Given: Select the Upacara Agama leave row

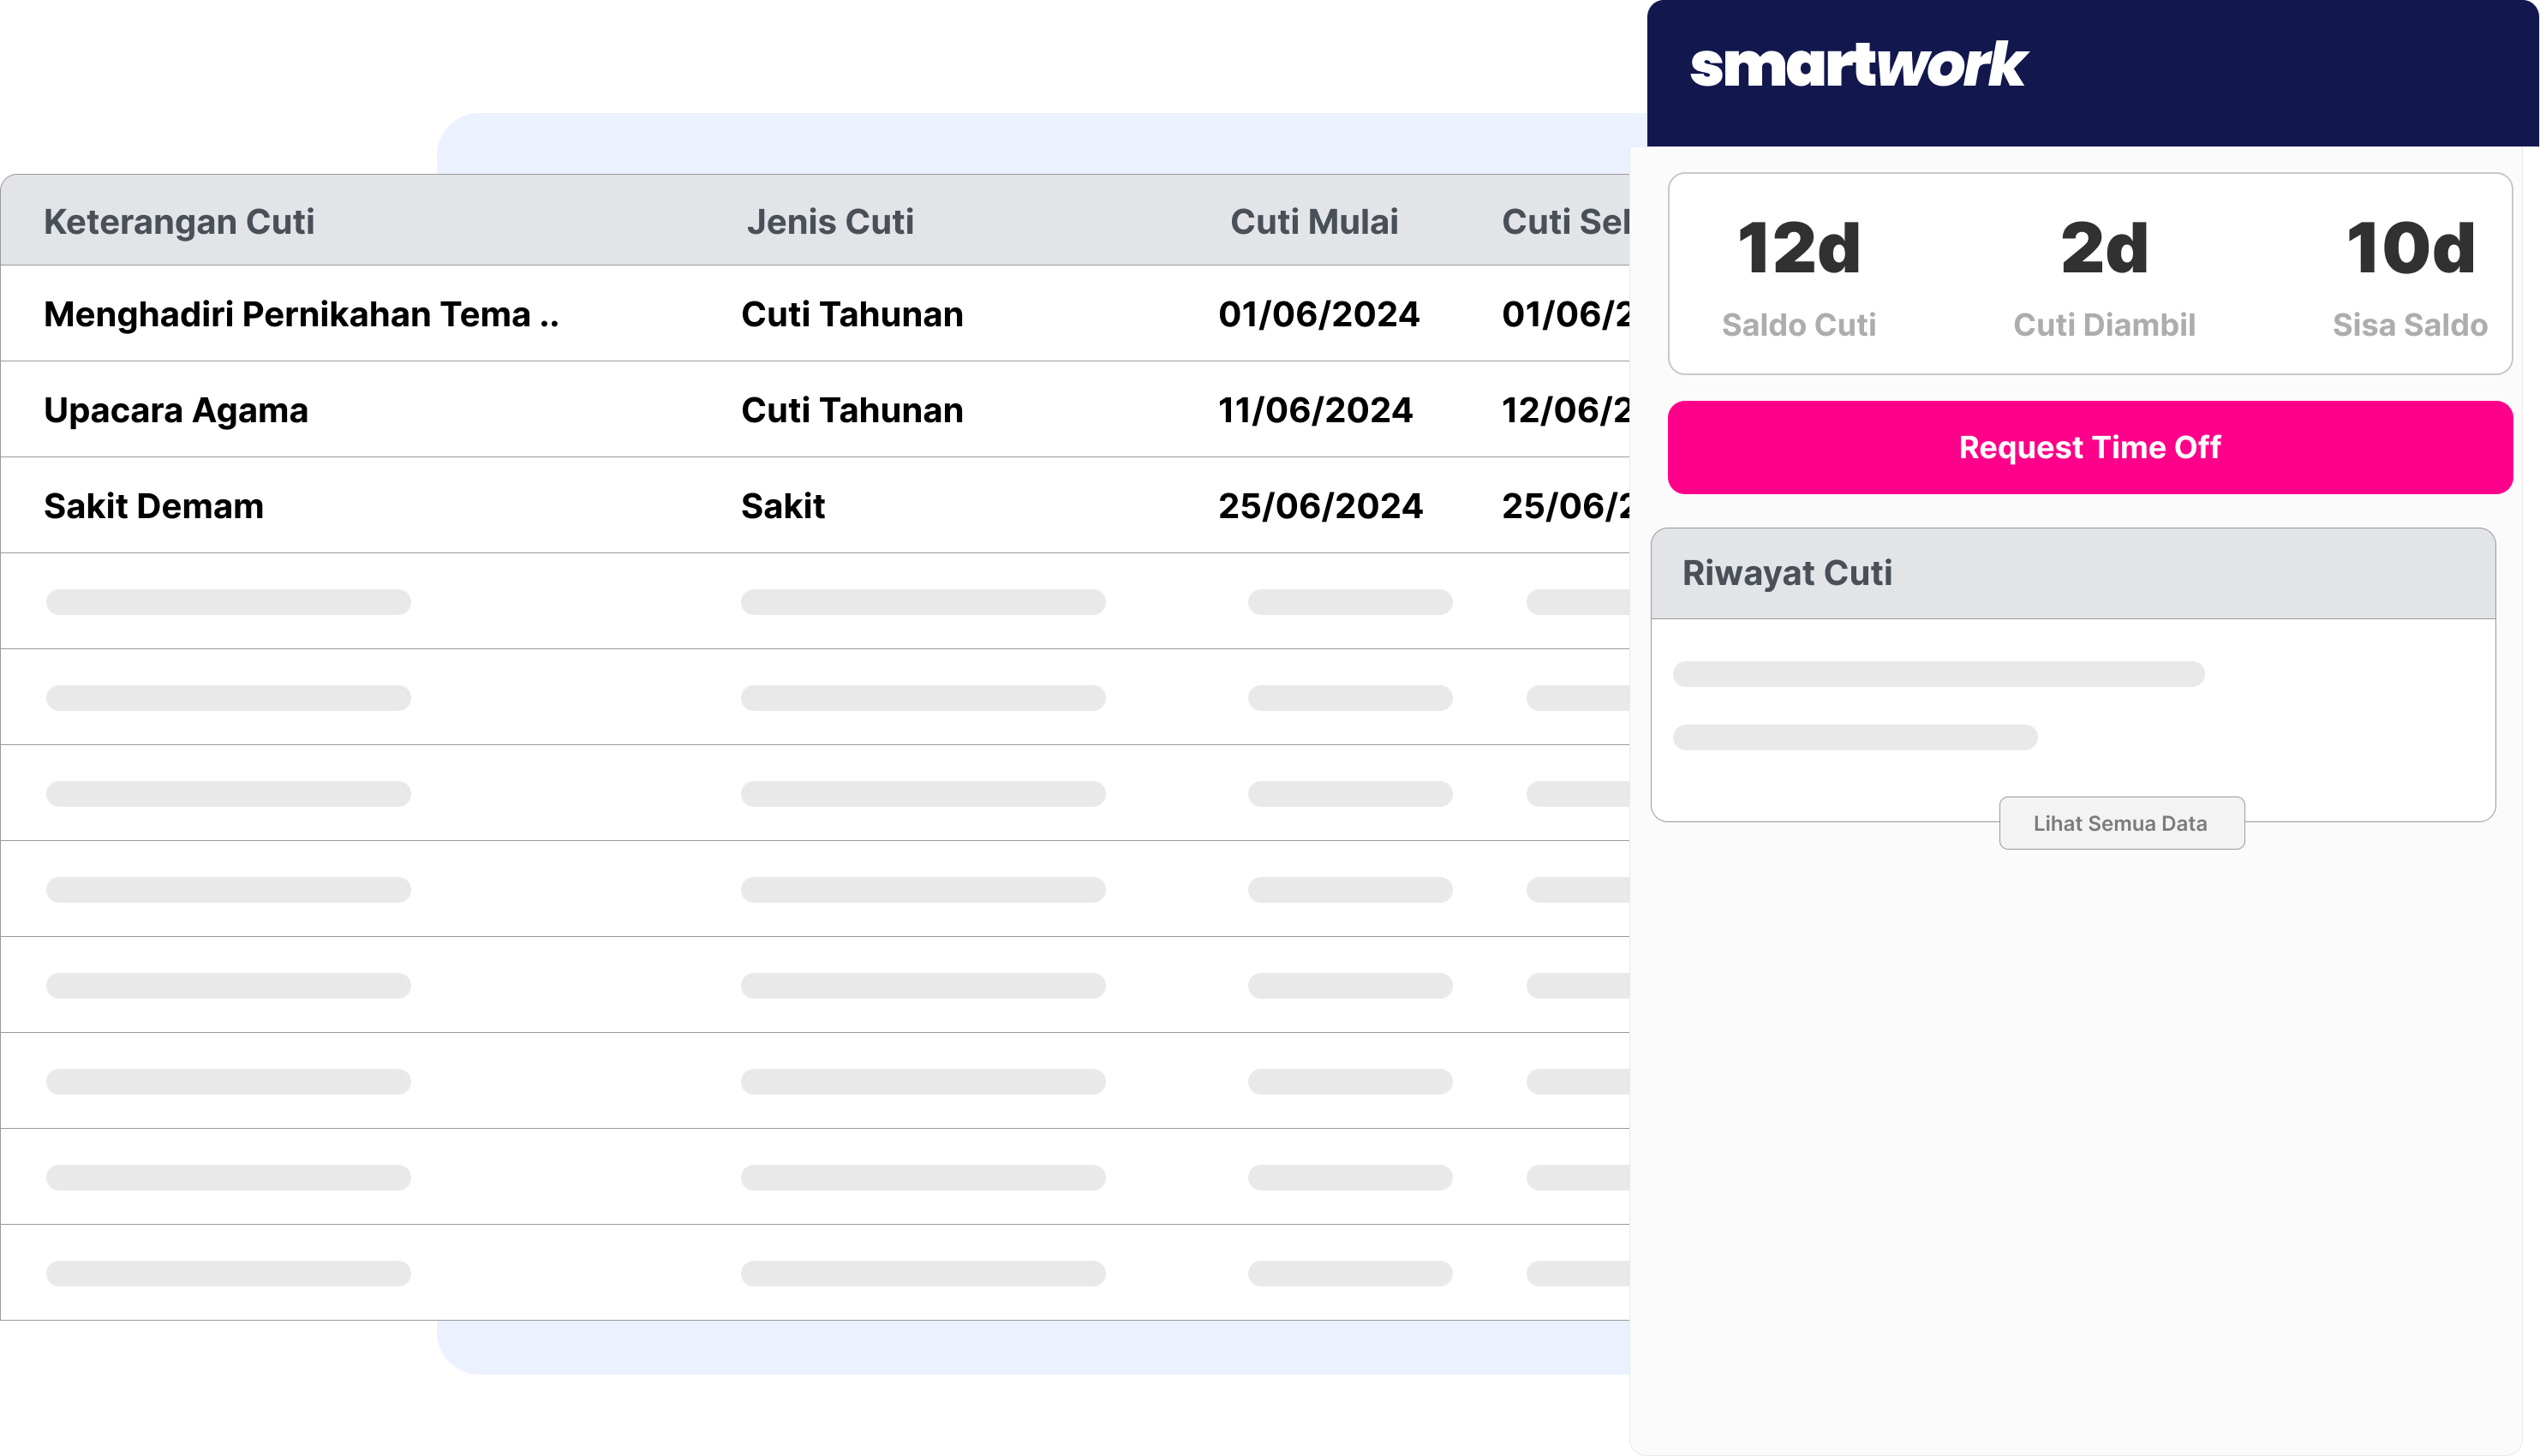Looking at the screenshot, I should [x=175, y=409].
